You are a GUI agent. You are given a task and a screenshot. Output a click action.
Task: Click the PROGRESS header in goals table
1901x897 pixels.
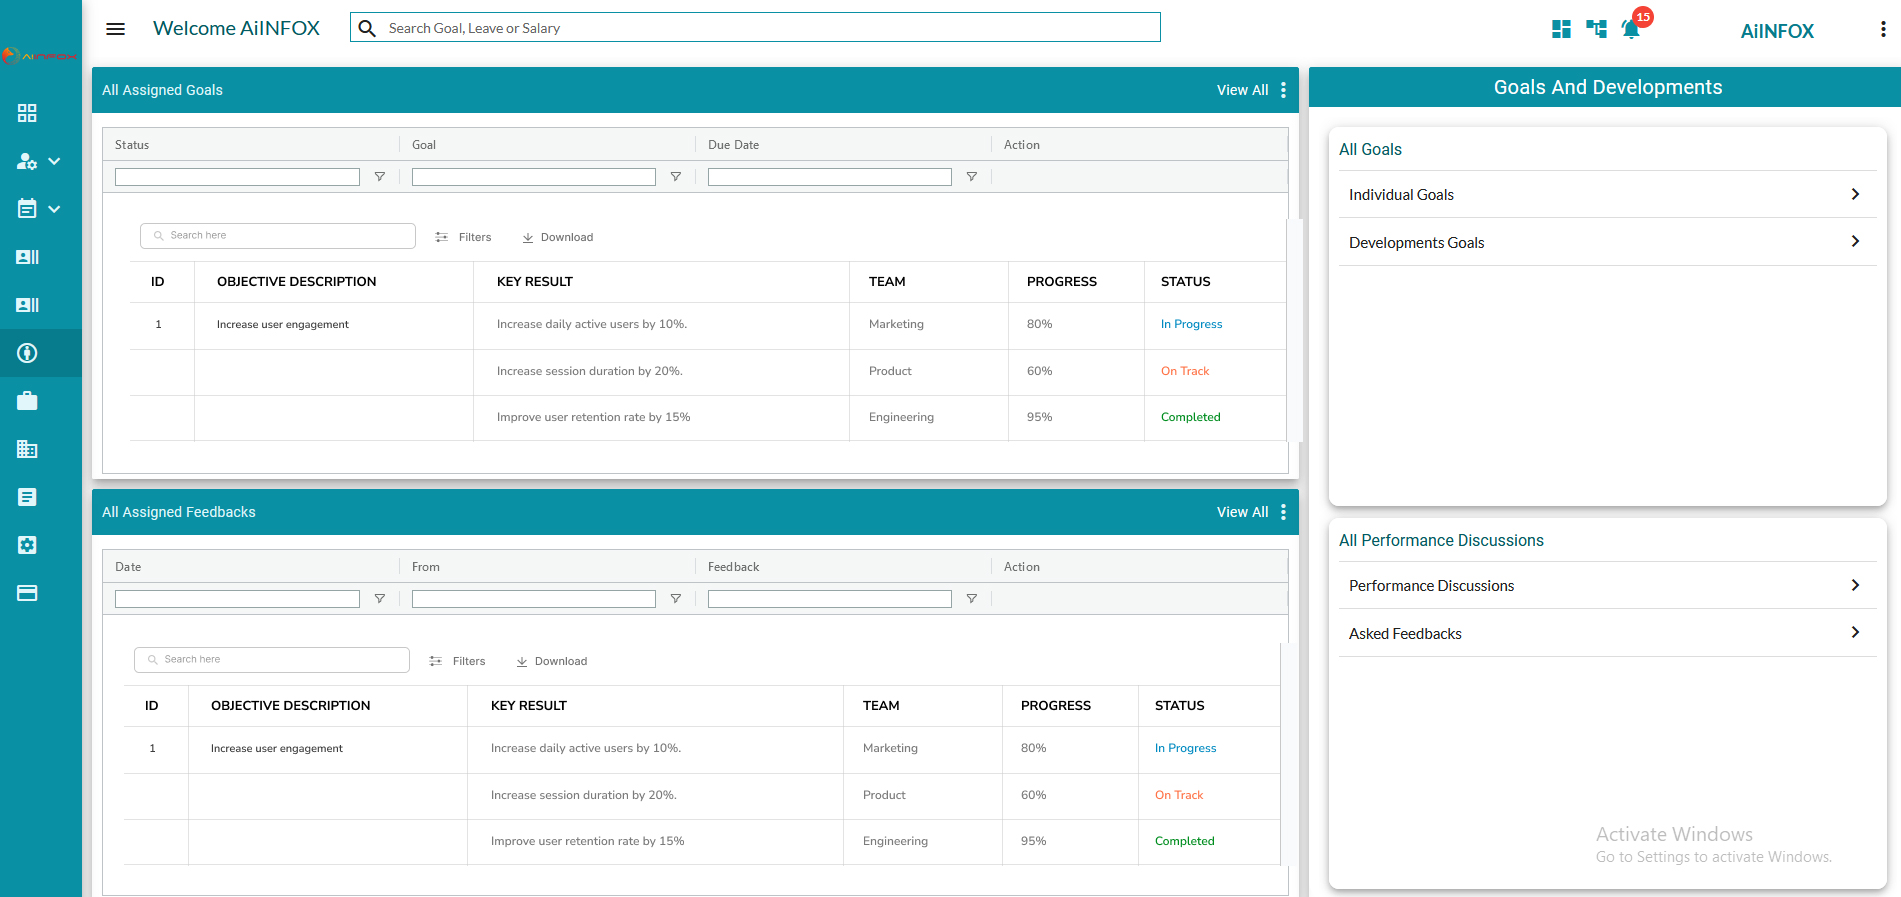pyautogui.click(x=1061, y=282)
